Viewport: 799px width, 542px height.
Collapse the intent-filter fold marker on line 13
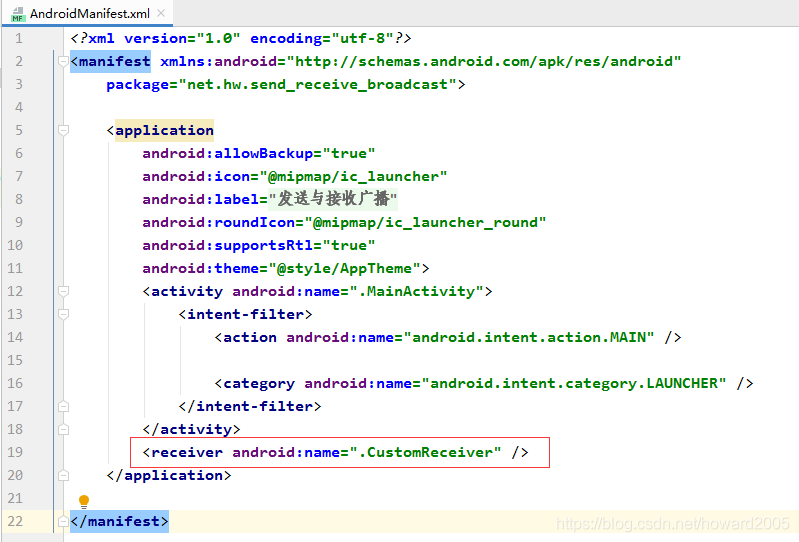click(x=63, y=314)
